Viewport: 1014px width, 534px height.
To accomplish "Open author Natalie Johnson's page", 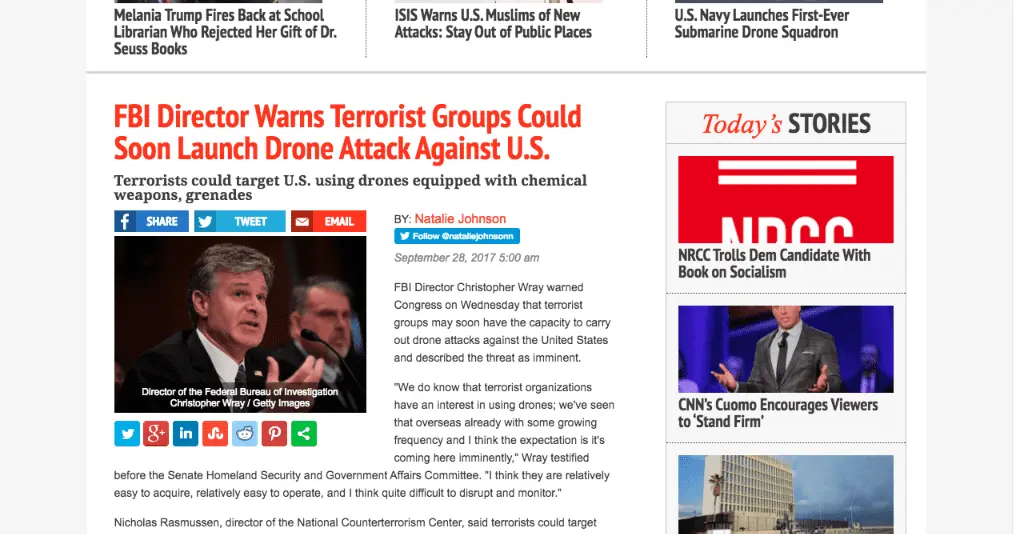I will [460, 219].
